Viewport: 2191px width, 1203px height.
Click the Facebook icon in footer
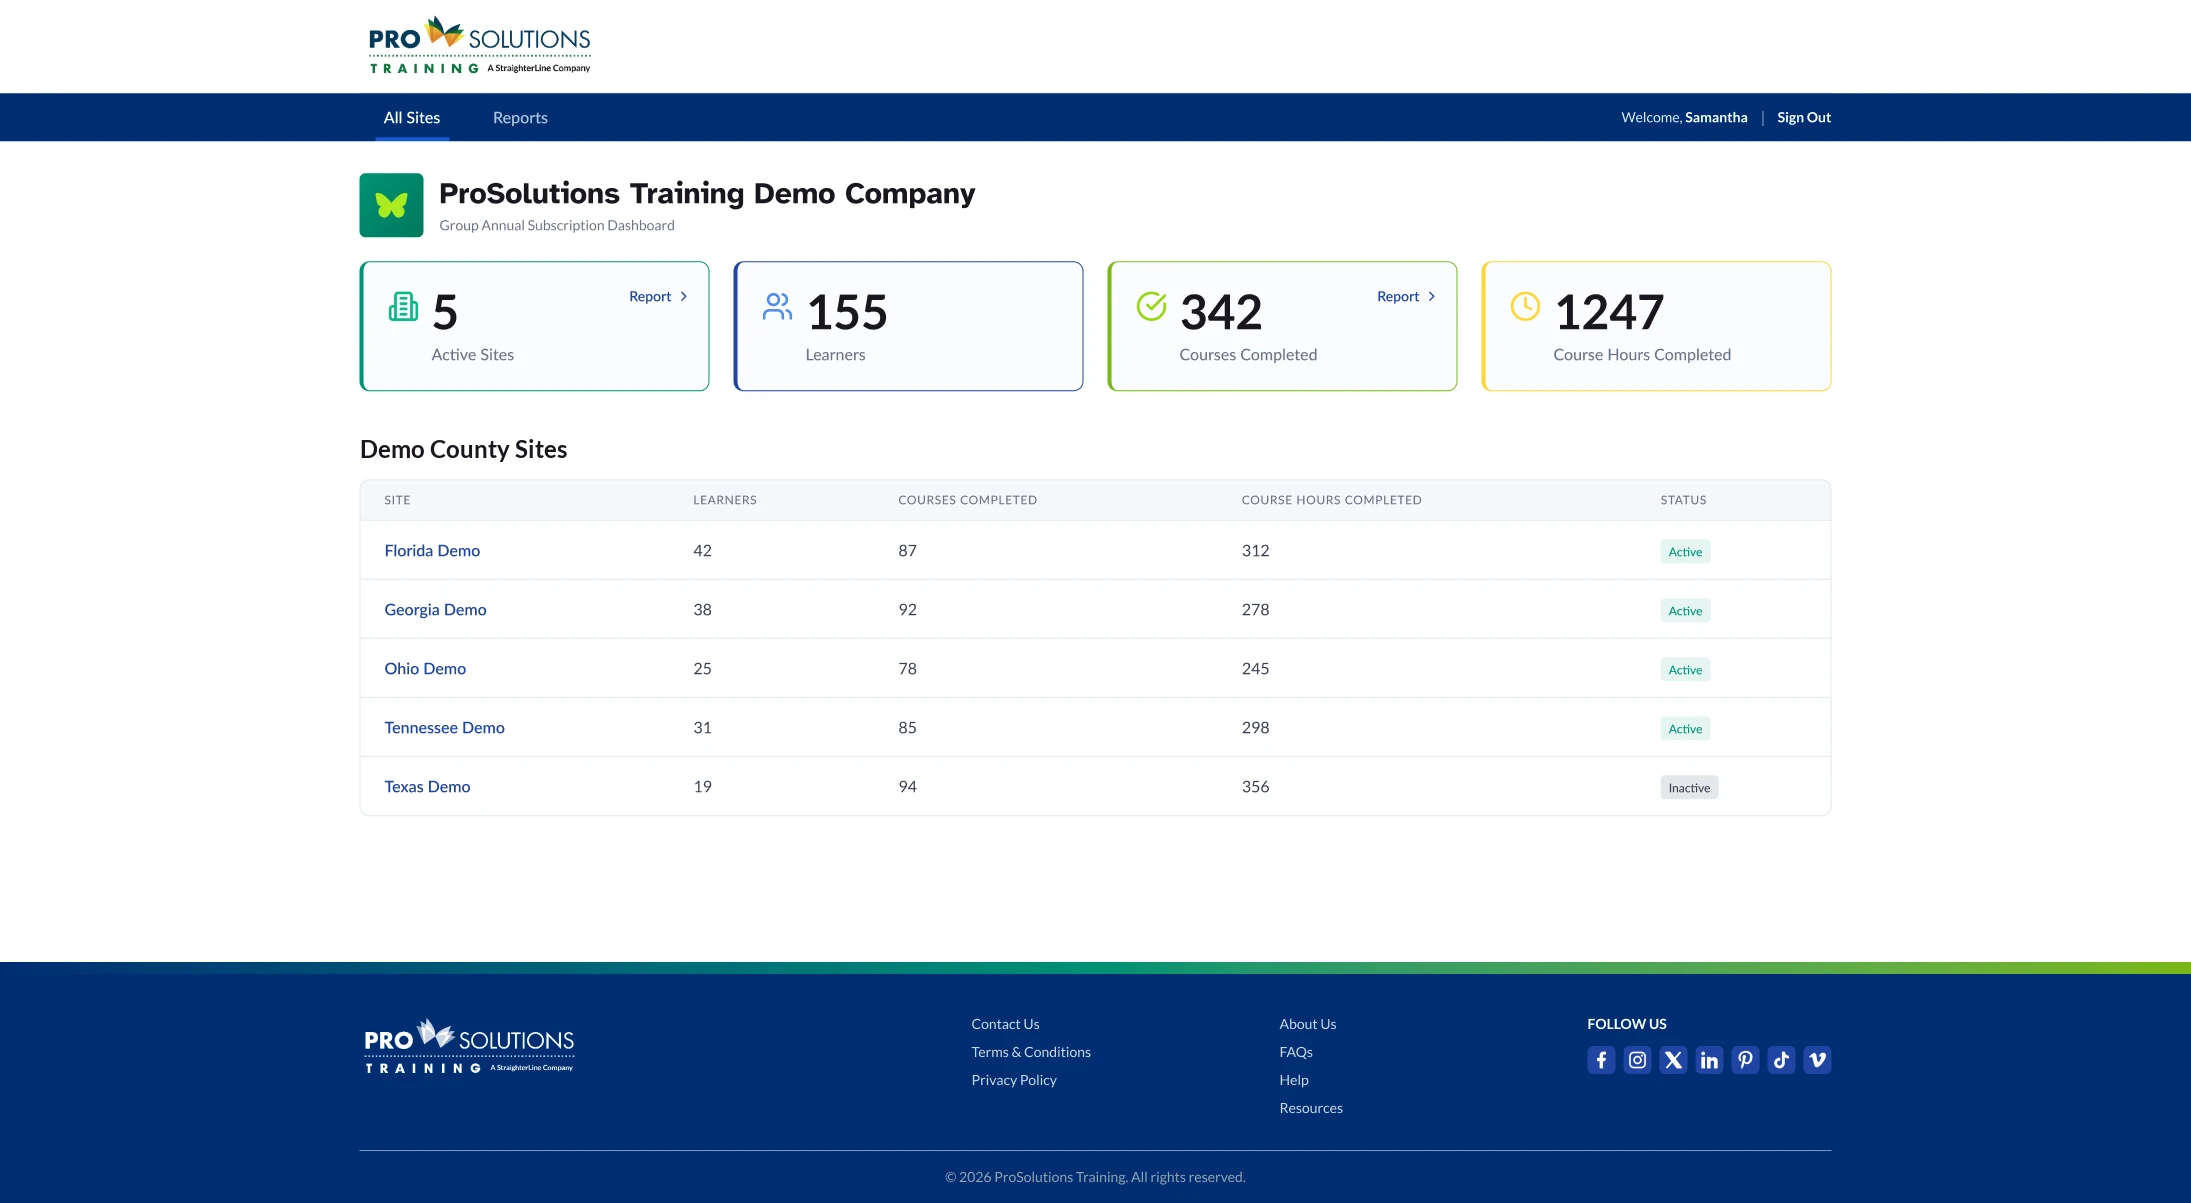pyautogui.click(x=1601, y=1060)
